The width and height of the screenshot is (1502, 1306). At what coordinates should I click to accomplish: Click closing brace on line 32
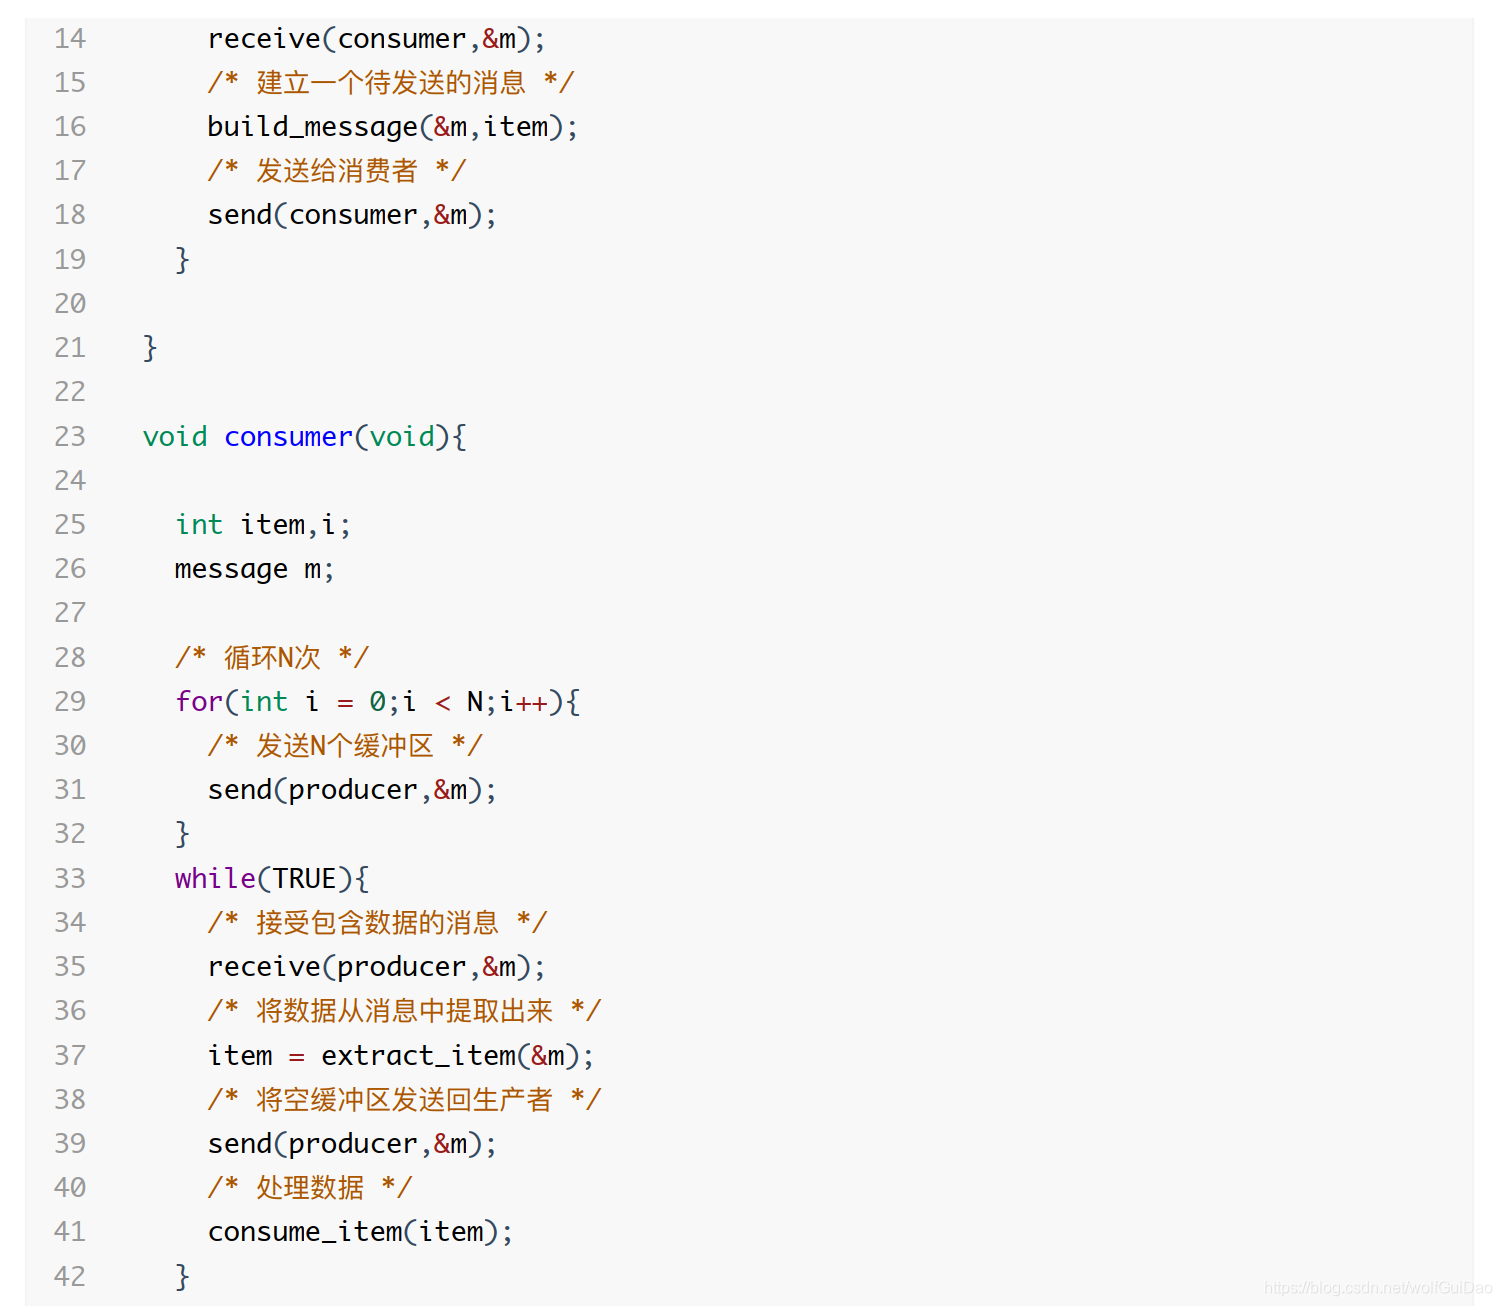pos(182,834)
